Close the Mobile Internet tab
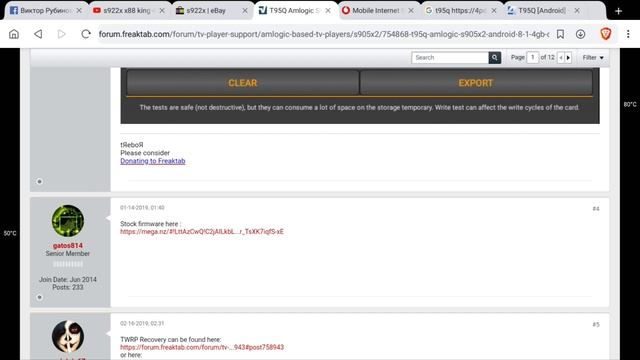 pyautogui.click(x=411, y=11)
